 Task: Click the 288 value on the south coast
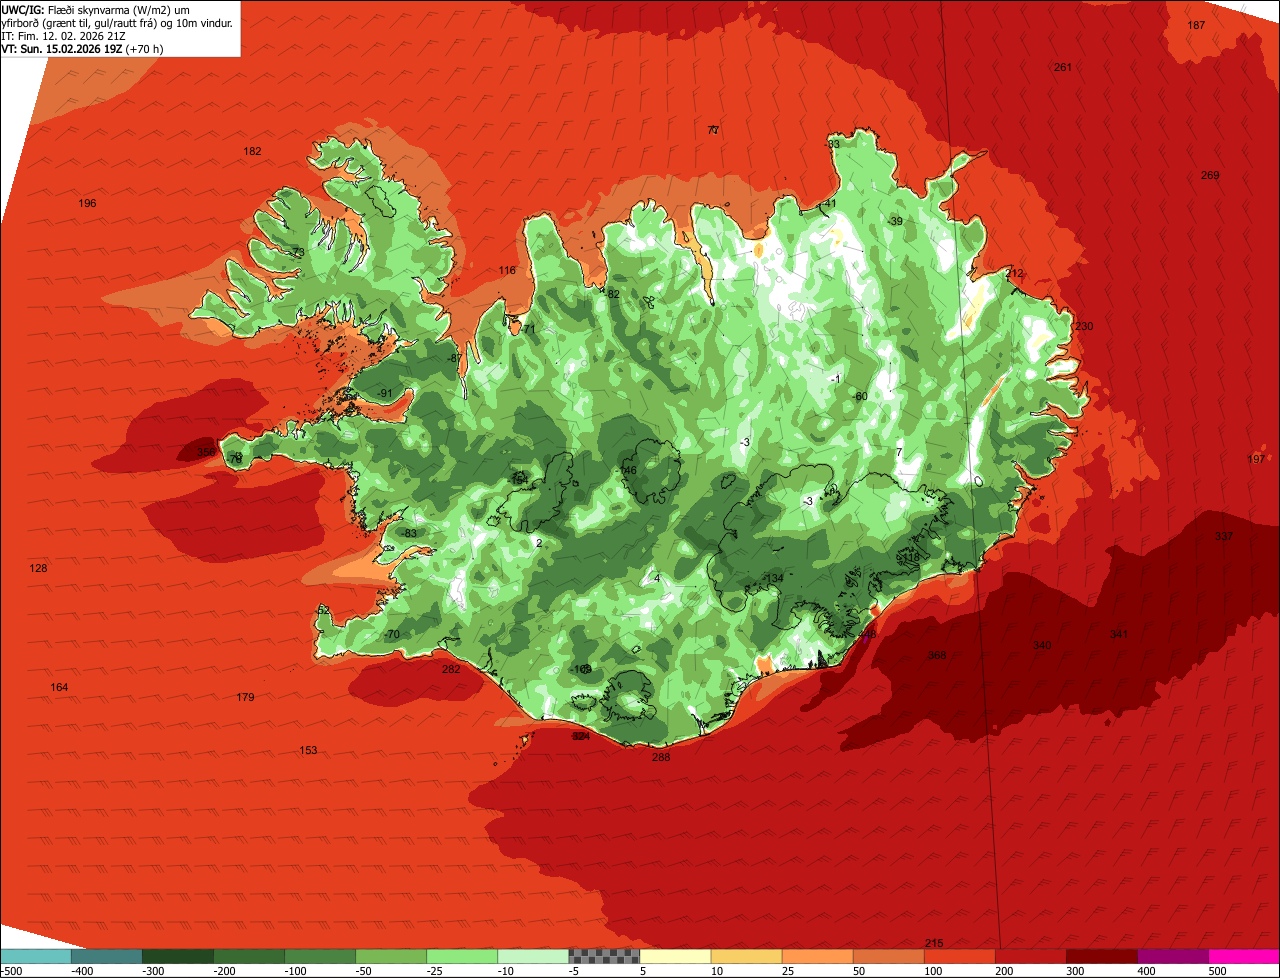pos(661,757)
